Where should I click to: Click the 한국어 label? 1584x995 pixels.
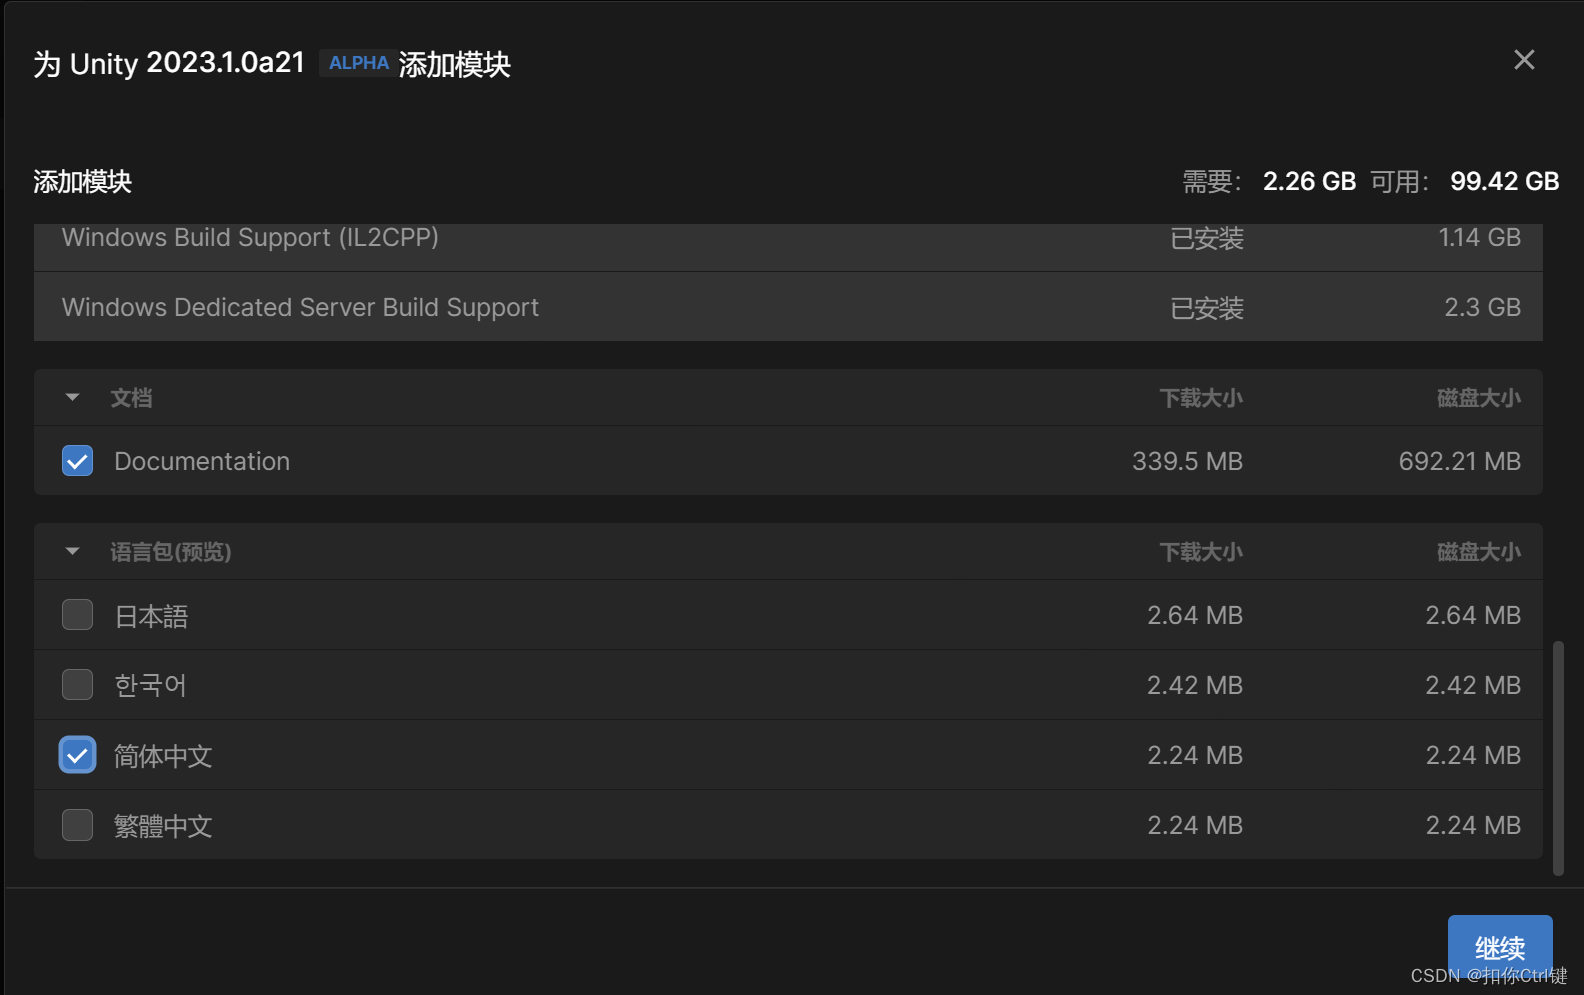pos(150,686)
